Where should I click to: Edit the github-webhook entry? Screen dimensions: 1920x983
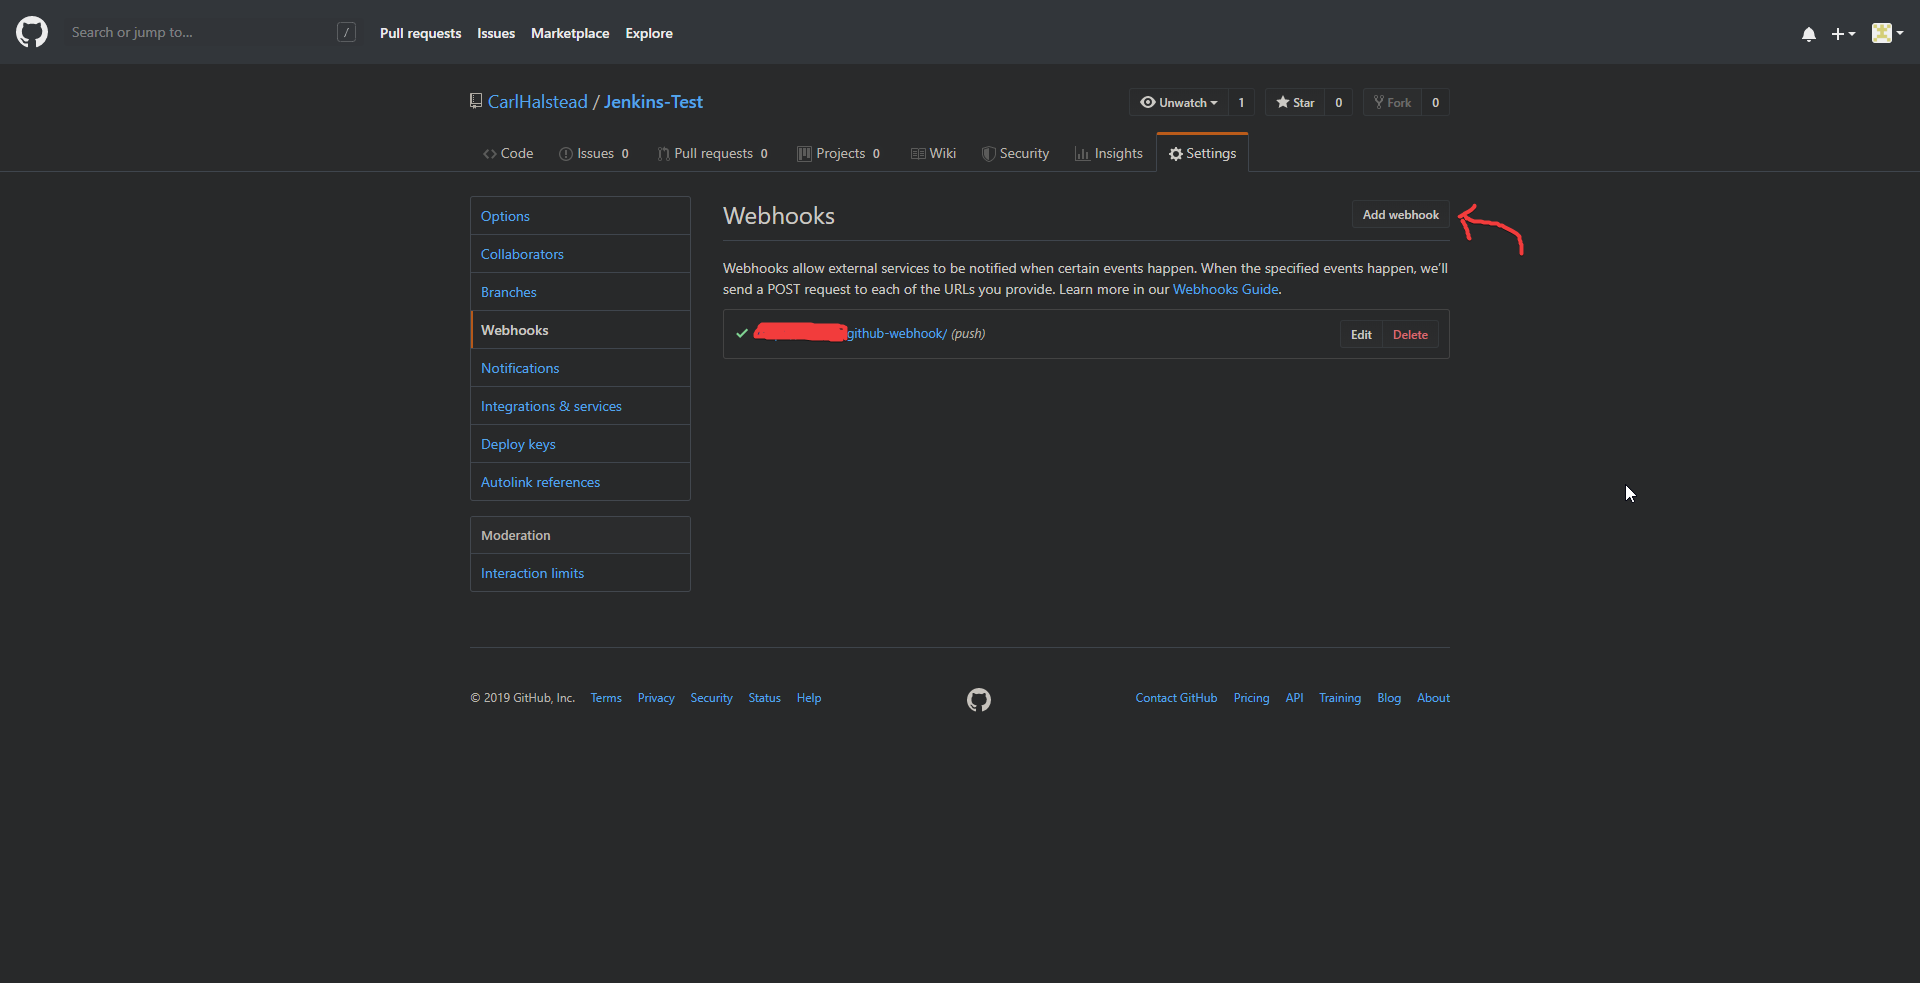pyautogui.click(x=1361, y=335)
